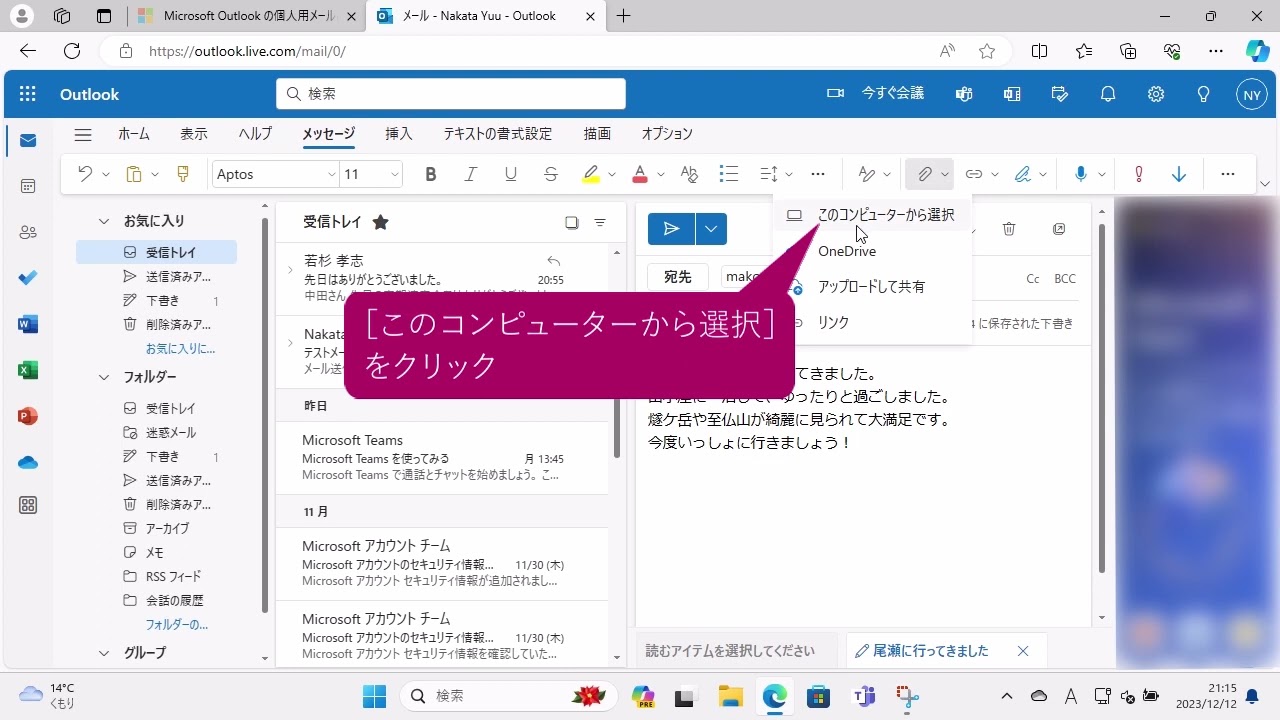The height and width of the screenshot is (720, 1280).
Task: Click the お気に入りに... link
Action: tap(180, 349)
